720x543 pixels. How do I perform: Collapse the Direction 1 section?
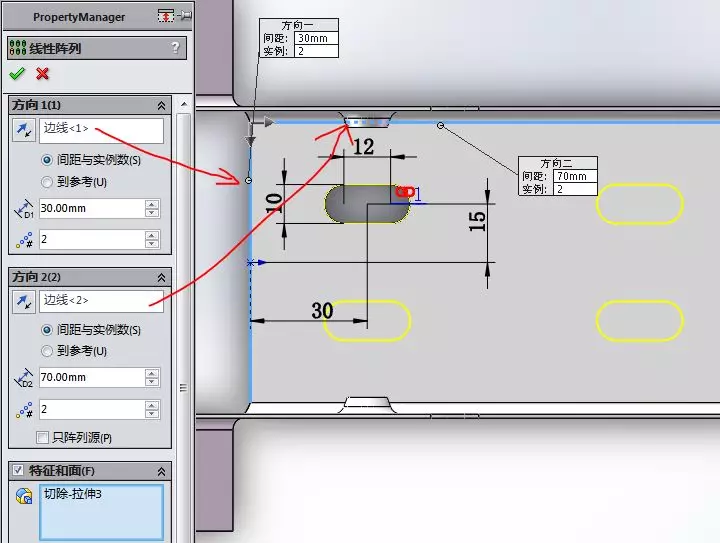(161, 106)
